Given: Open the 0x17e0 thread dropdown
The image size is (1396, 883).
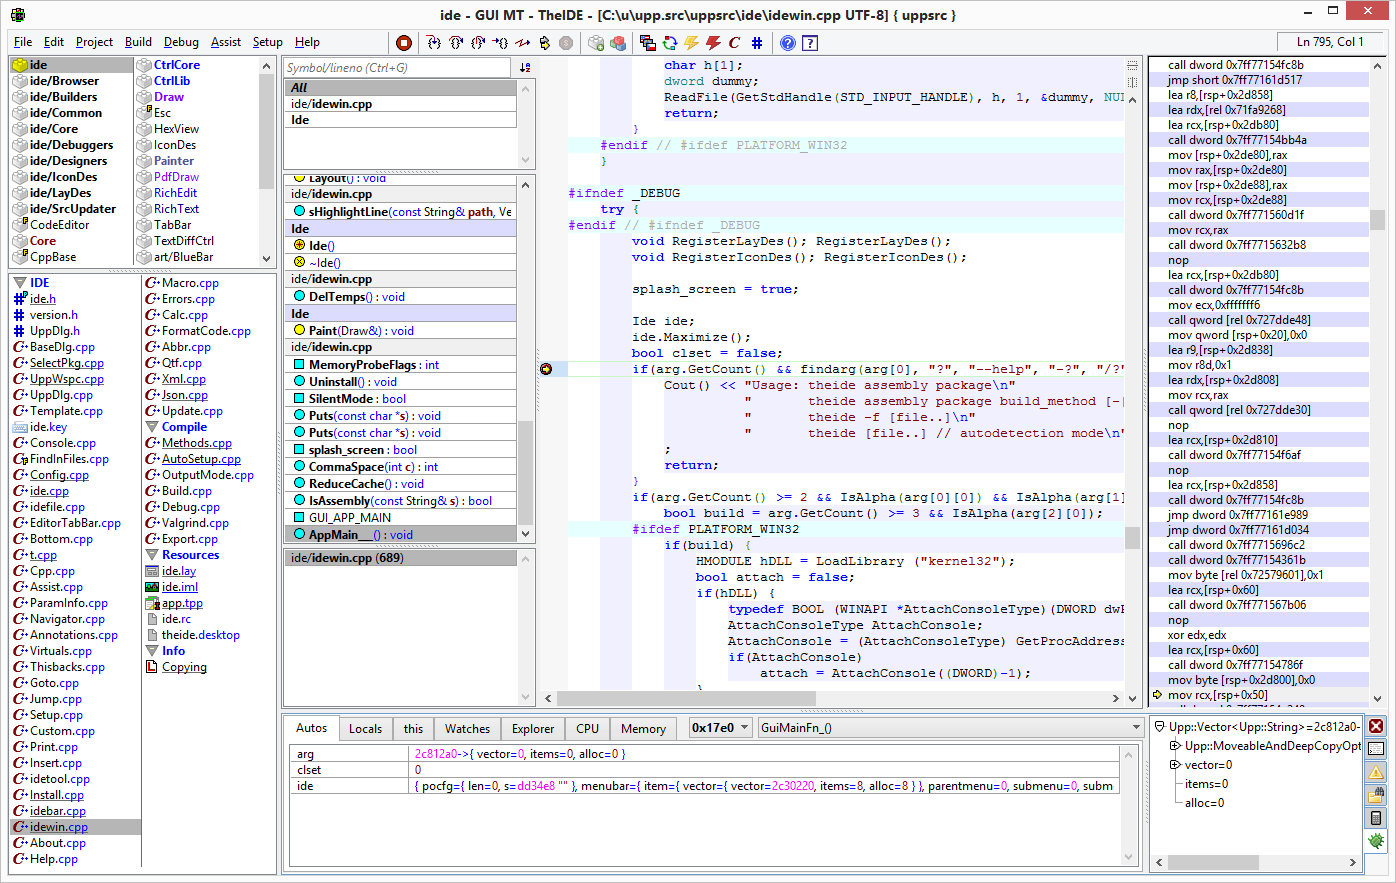Looking at the screenshot, I should [x=745, y=728].
